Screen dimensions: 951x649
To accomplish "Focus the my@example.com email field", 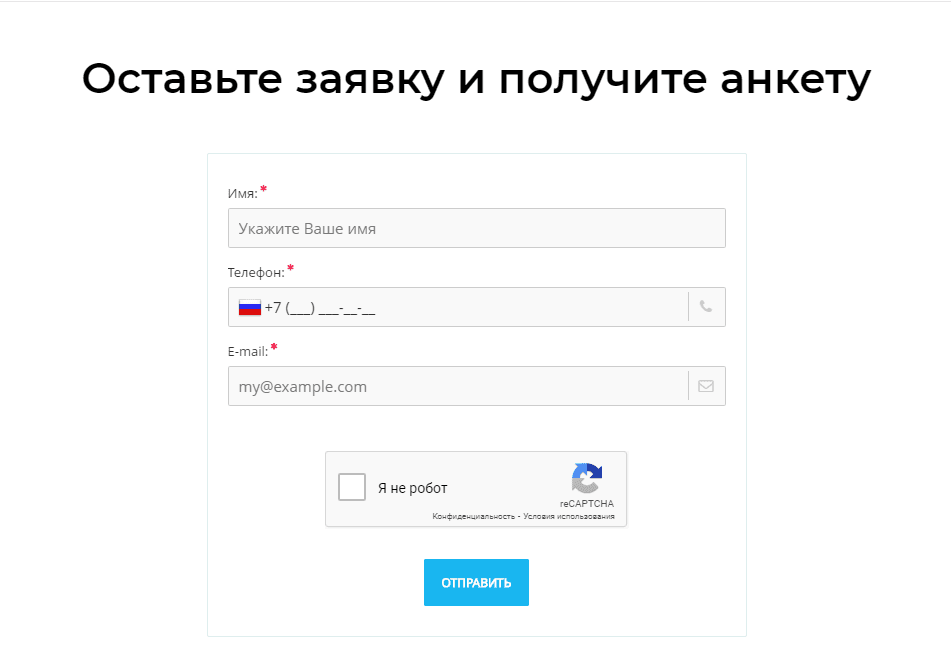I will pos(458,386).
